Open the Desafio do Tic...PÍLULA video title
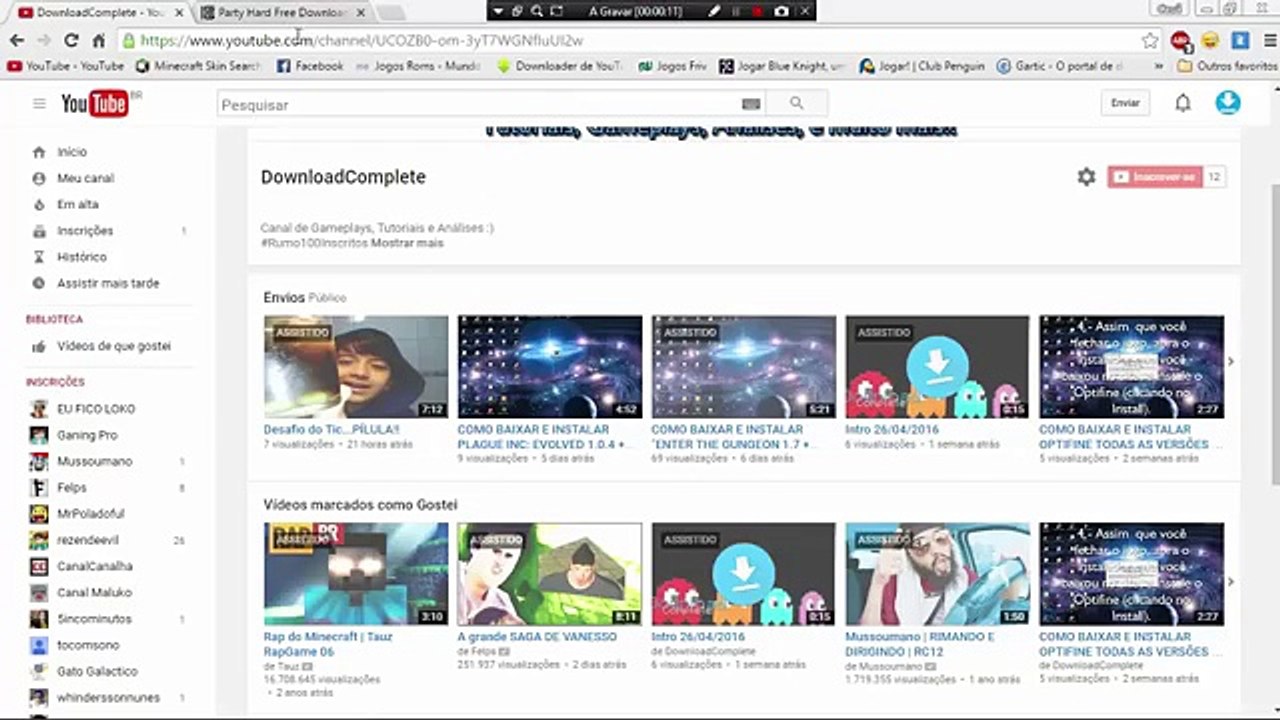Screen dimensions: 1280x720 pos(332,430)
